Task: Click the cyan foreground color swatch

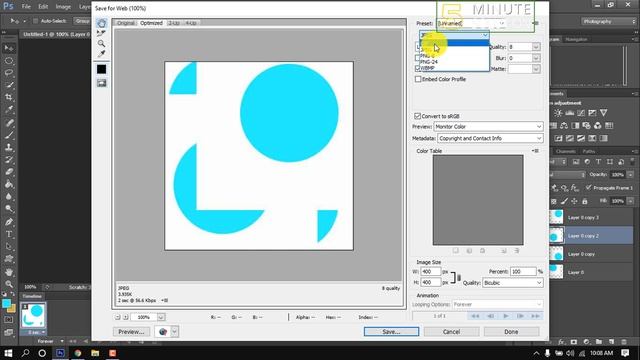Action: (x=6, y=304)
